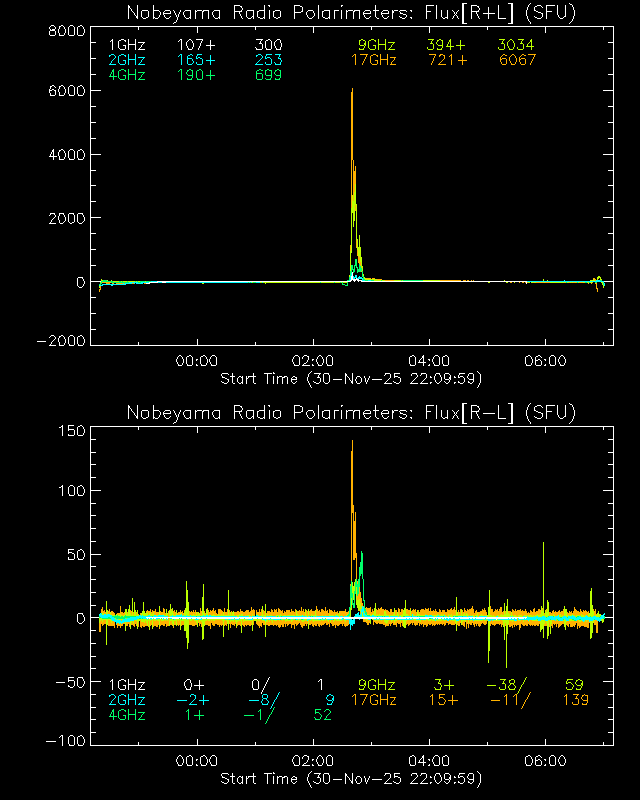Click the green 4GHz label in Flux[R-L] legend
The height and width of the screenshot is (800, 640).
click(x=127, y=715)
